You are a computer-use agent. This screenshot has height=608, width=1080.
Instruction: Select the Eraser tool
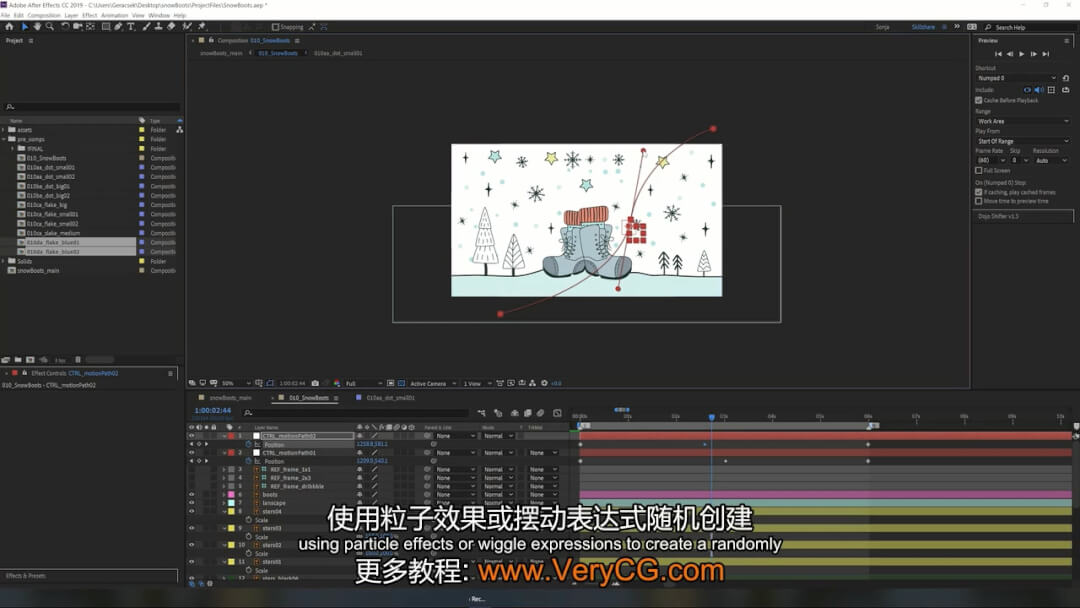click(171, 27)
